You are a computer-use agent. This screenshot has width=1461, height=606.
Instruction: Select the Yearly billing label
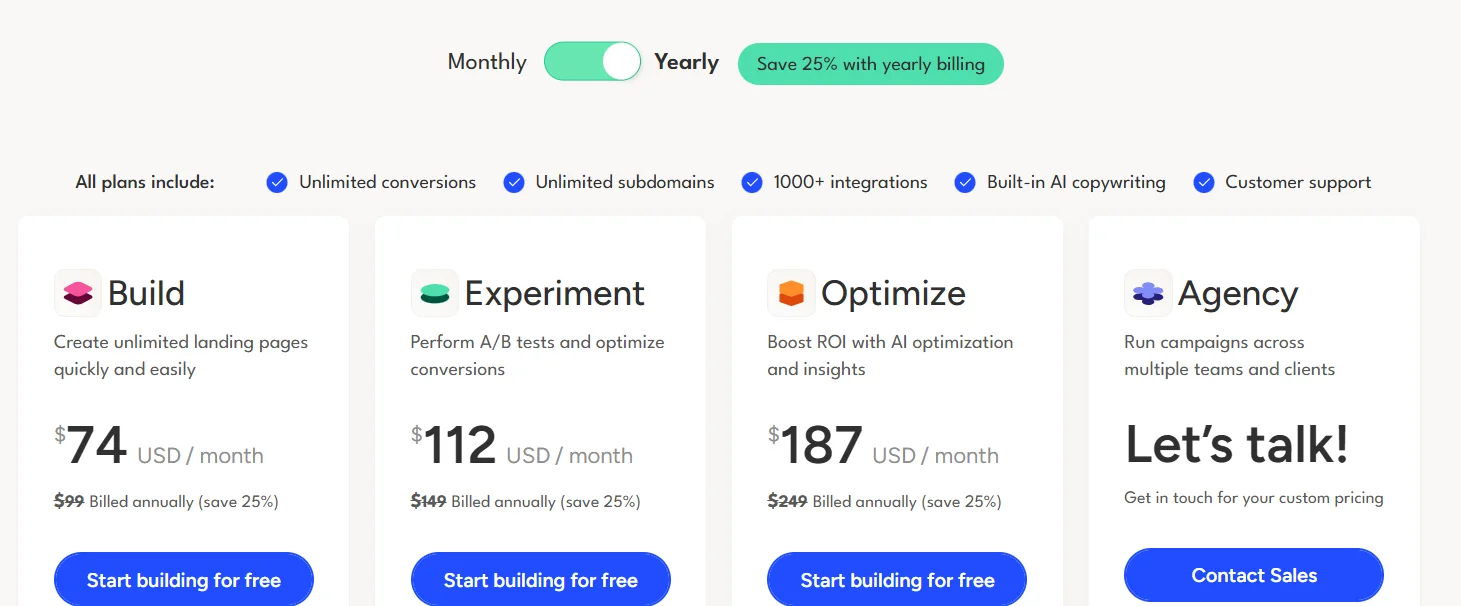click(687, 62)
